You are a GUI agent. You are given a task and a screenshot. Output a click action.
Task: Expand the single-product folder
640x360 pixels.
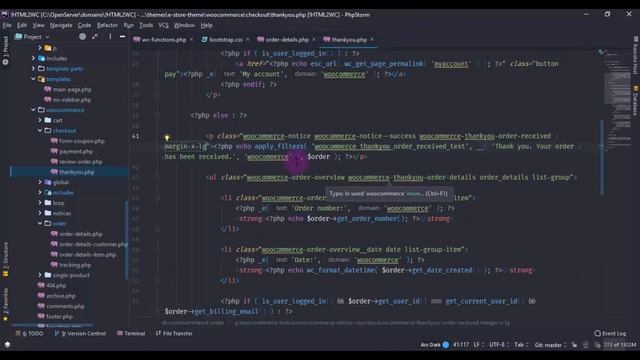coord(40,275)
